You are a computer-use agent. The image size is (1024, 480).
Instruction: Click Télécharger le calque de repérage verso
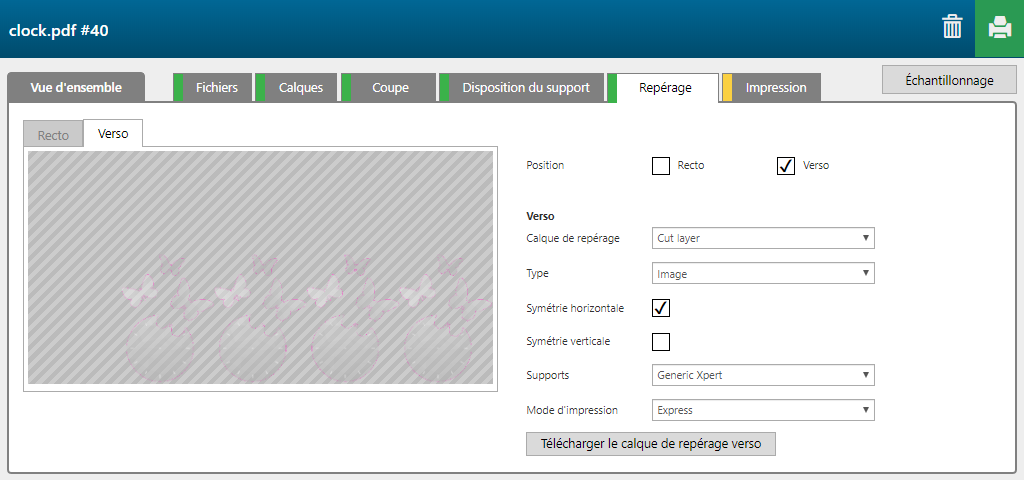(x=650, y=443)
